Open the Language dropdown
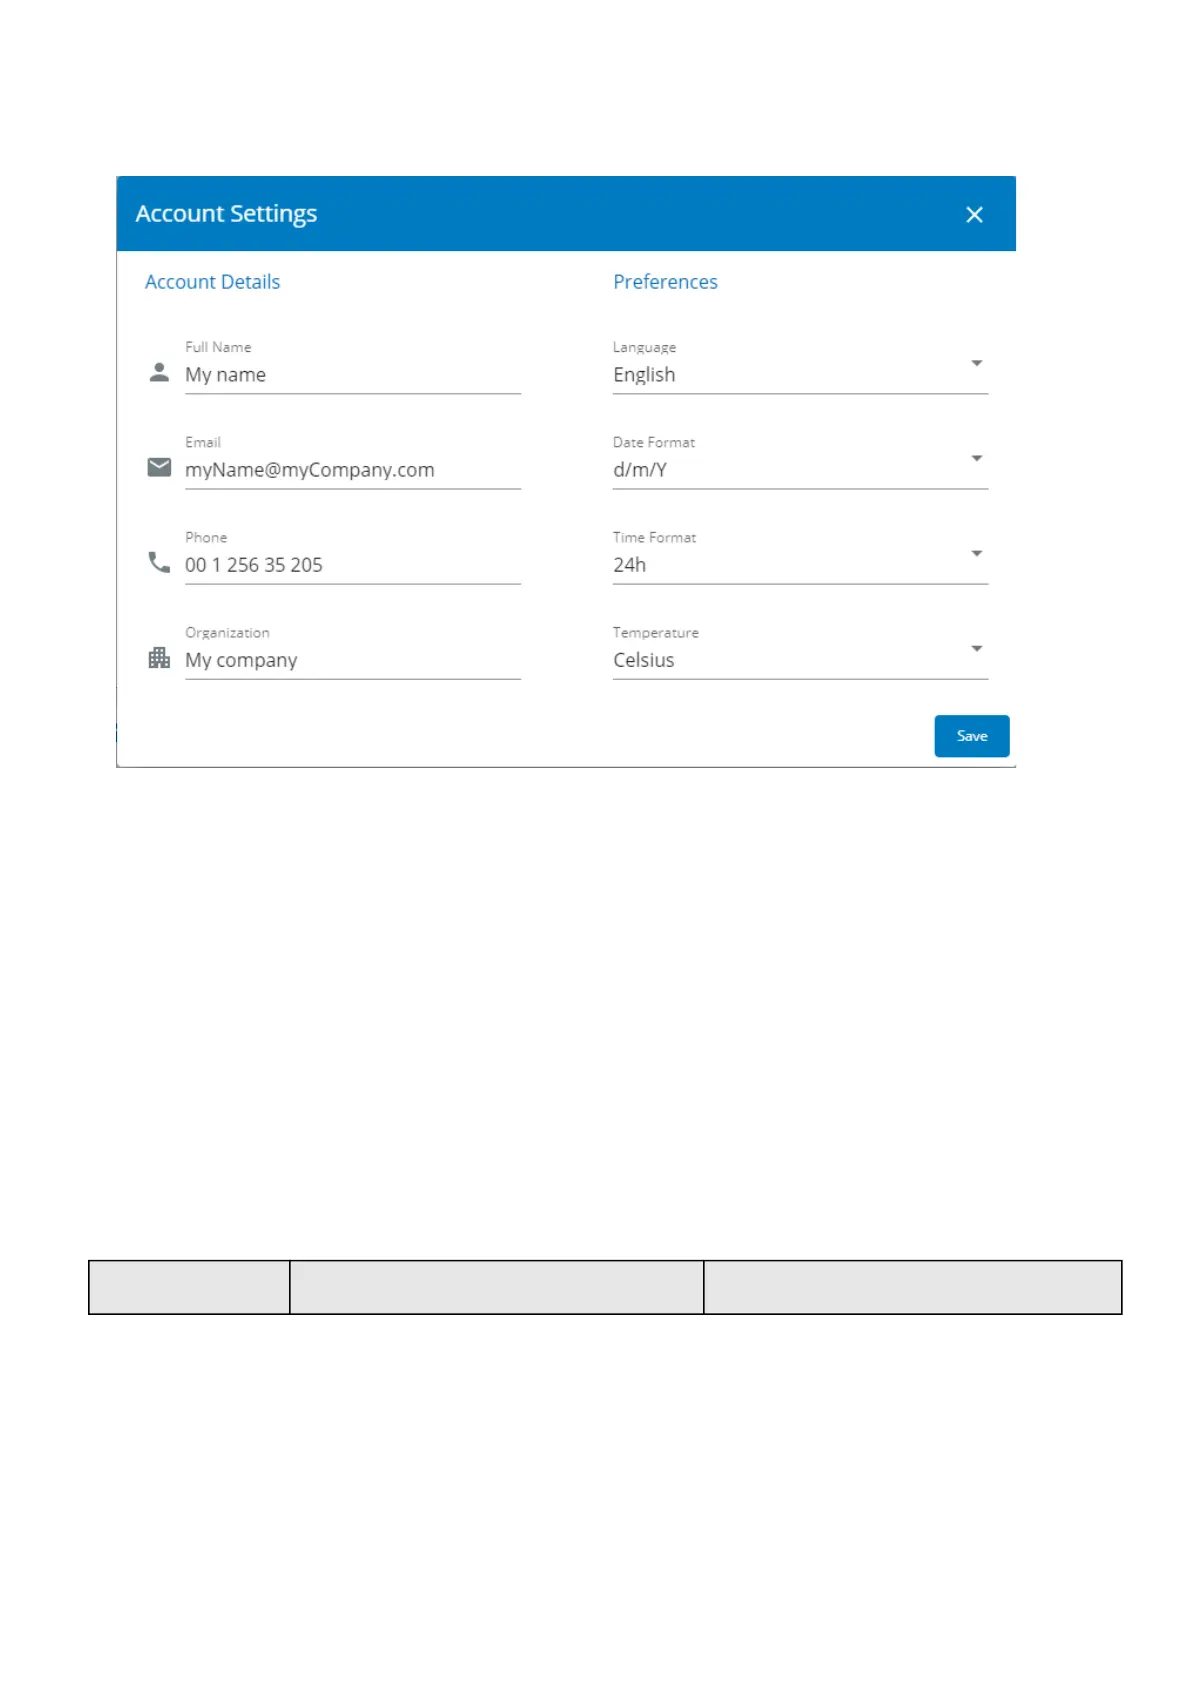Image resolution: width=1191 pixels, height=1684 pixels. pyautogui.click(x=976, y=363)
